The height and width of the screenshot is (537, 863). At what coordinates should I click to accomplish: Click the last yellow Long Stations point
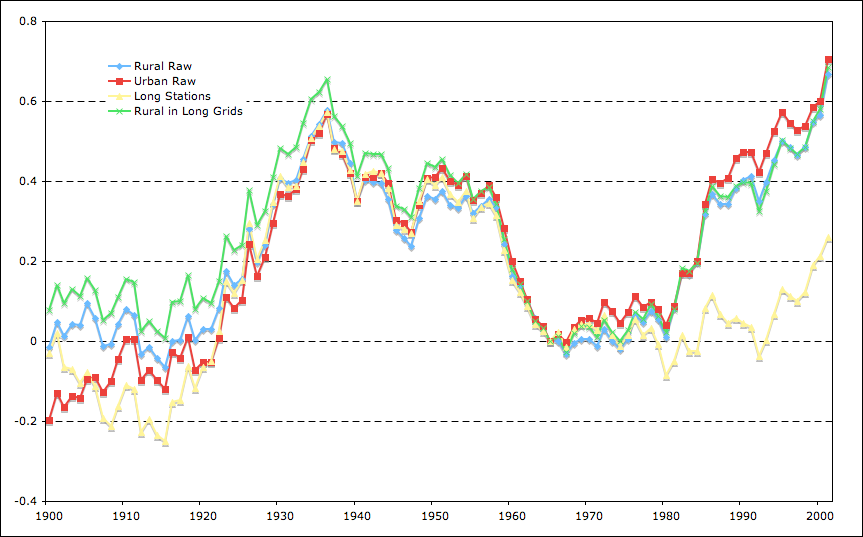tap(828, 238)
